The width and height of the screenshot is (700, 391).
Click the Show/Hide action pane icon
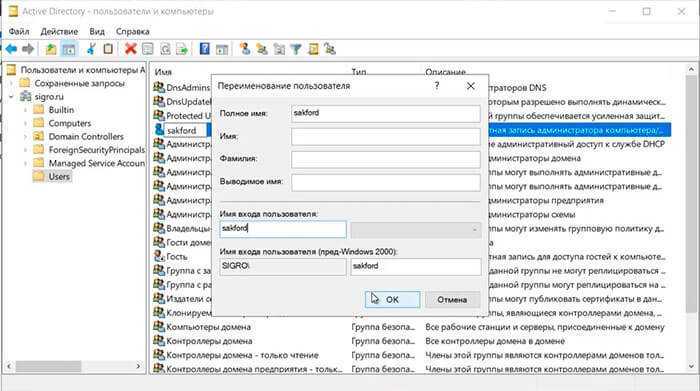click(222, 49)
